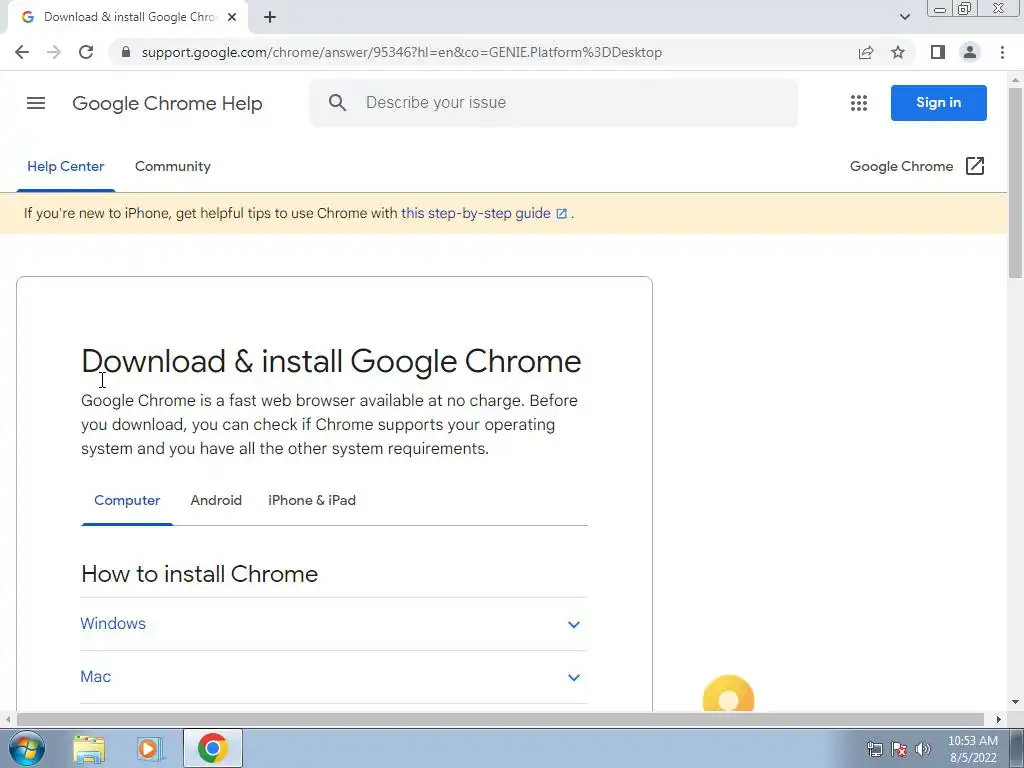Image resolution: width=1024 pixels, height=768 pixels.
Task: Click the taskbar clock showing 10:53 AM
Action: click(x=972, y=749)
